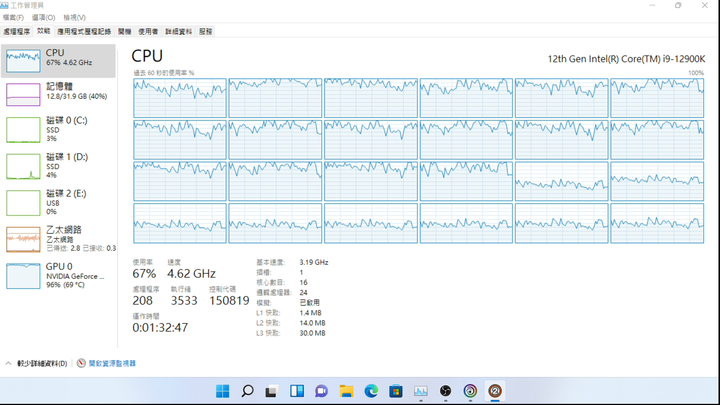Open the 服務 tab
720x405 pixels.
tap(206, 32)
